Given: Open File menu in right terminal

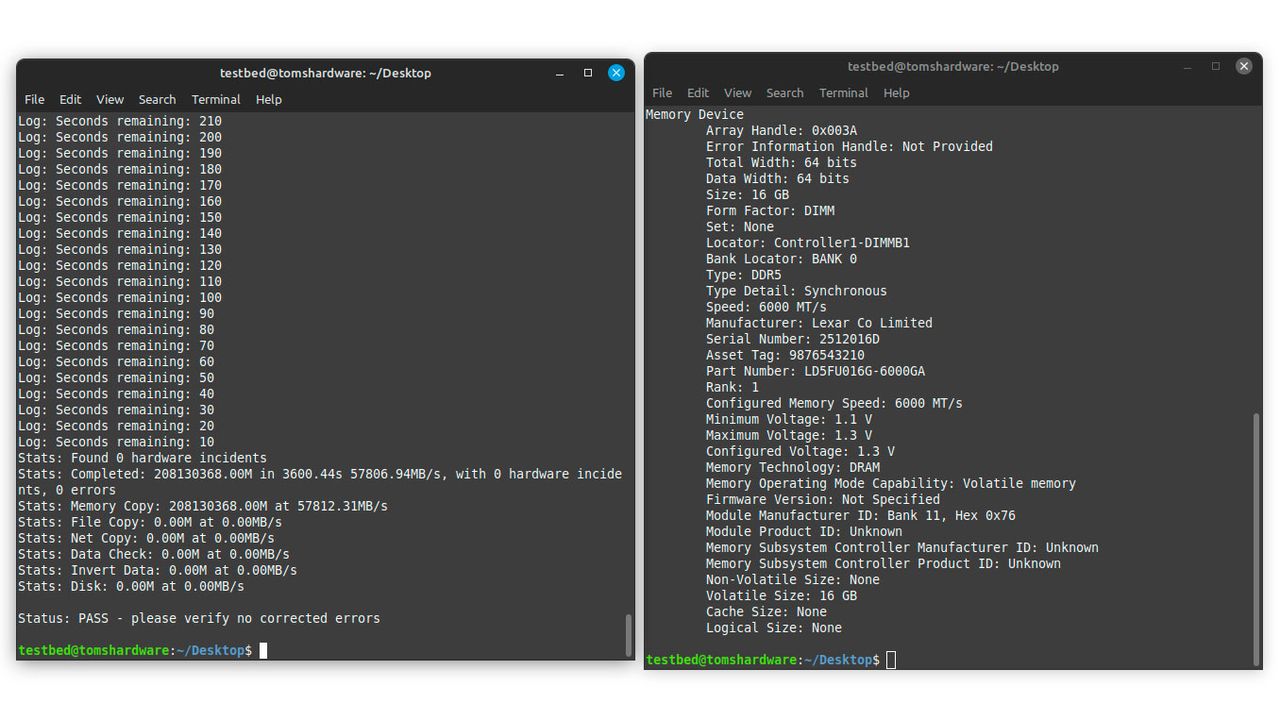Looking at the screenshot, I should [x=662, y=92].
